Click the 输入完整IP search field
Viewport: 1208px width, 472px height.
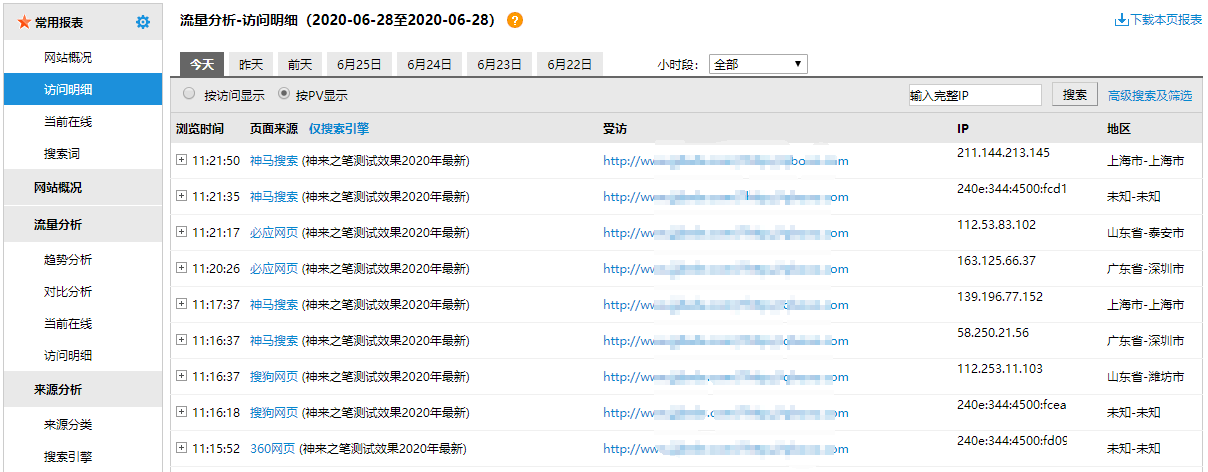pyautogui.click(x=975, y=95)
